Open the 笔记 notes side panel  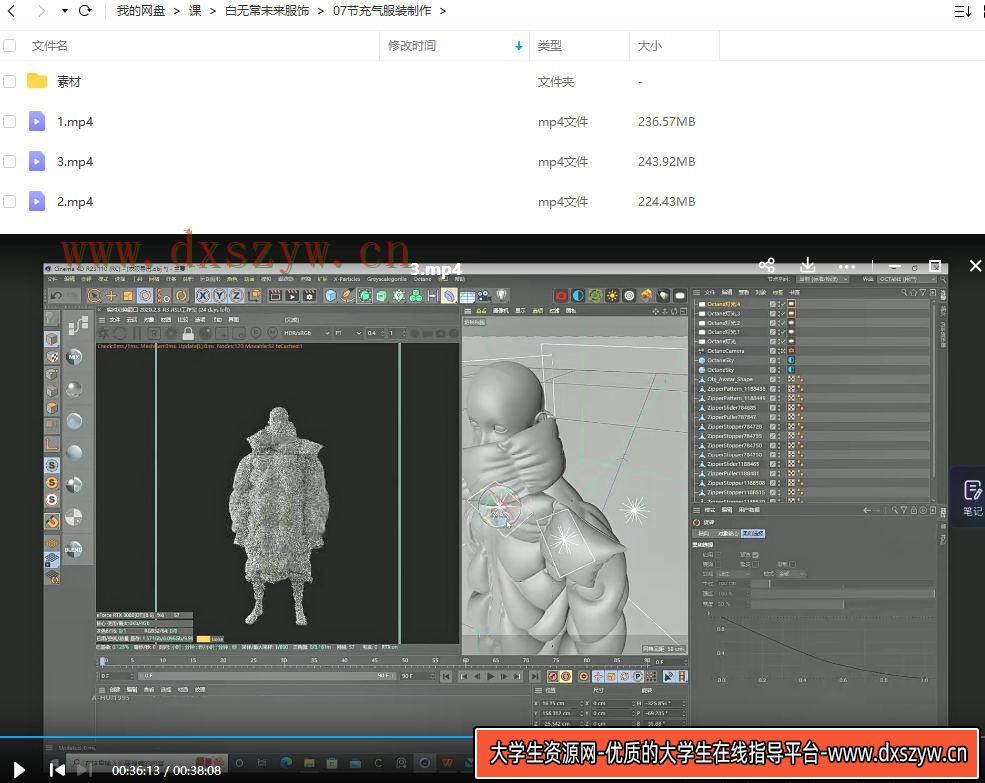pos(972,498)
